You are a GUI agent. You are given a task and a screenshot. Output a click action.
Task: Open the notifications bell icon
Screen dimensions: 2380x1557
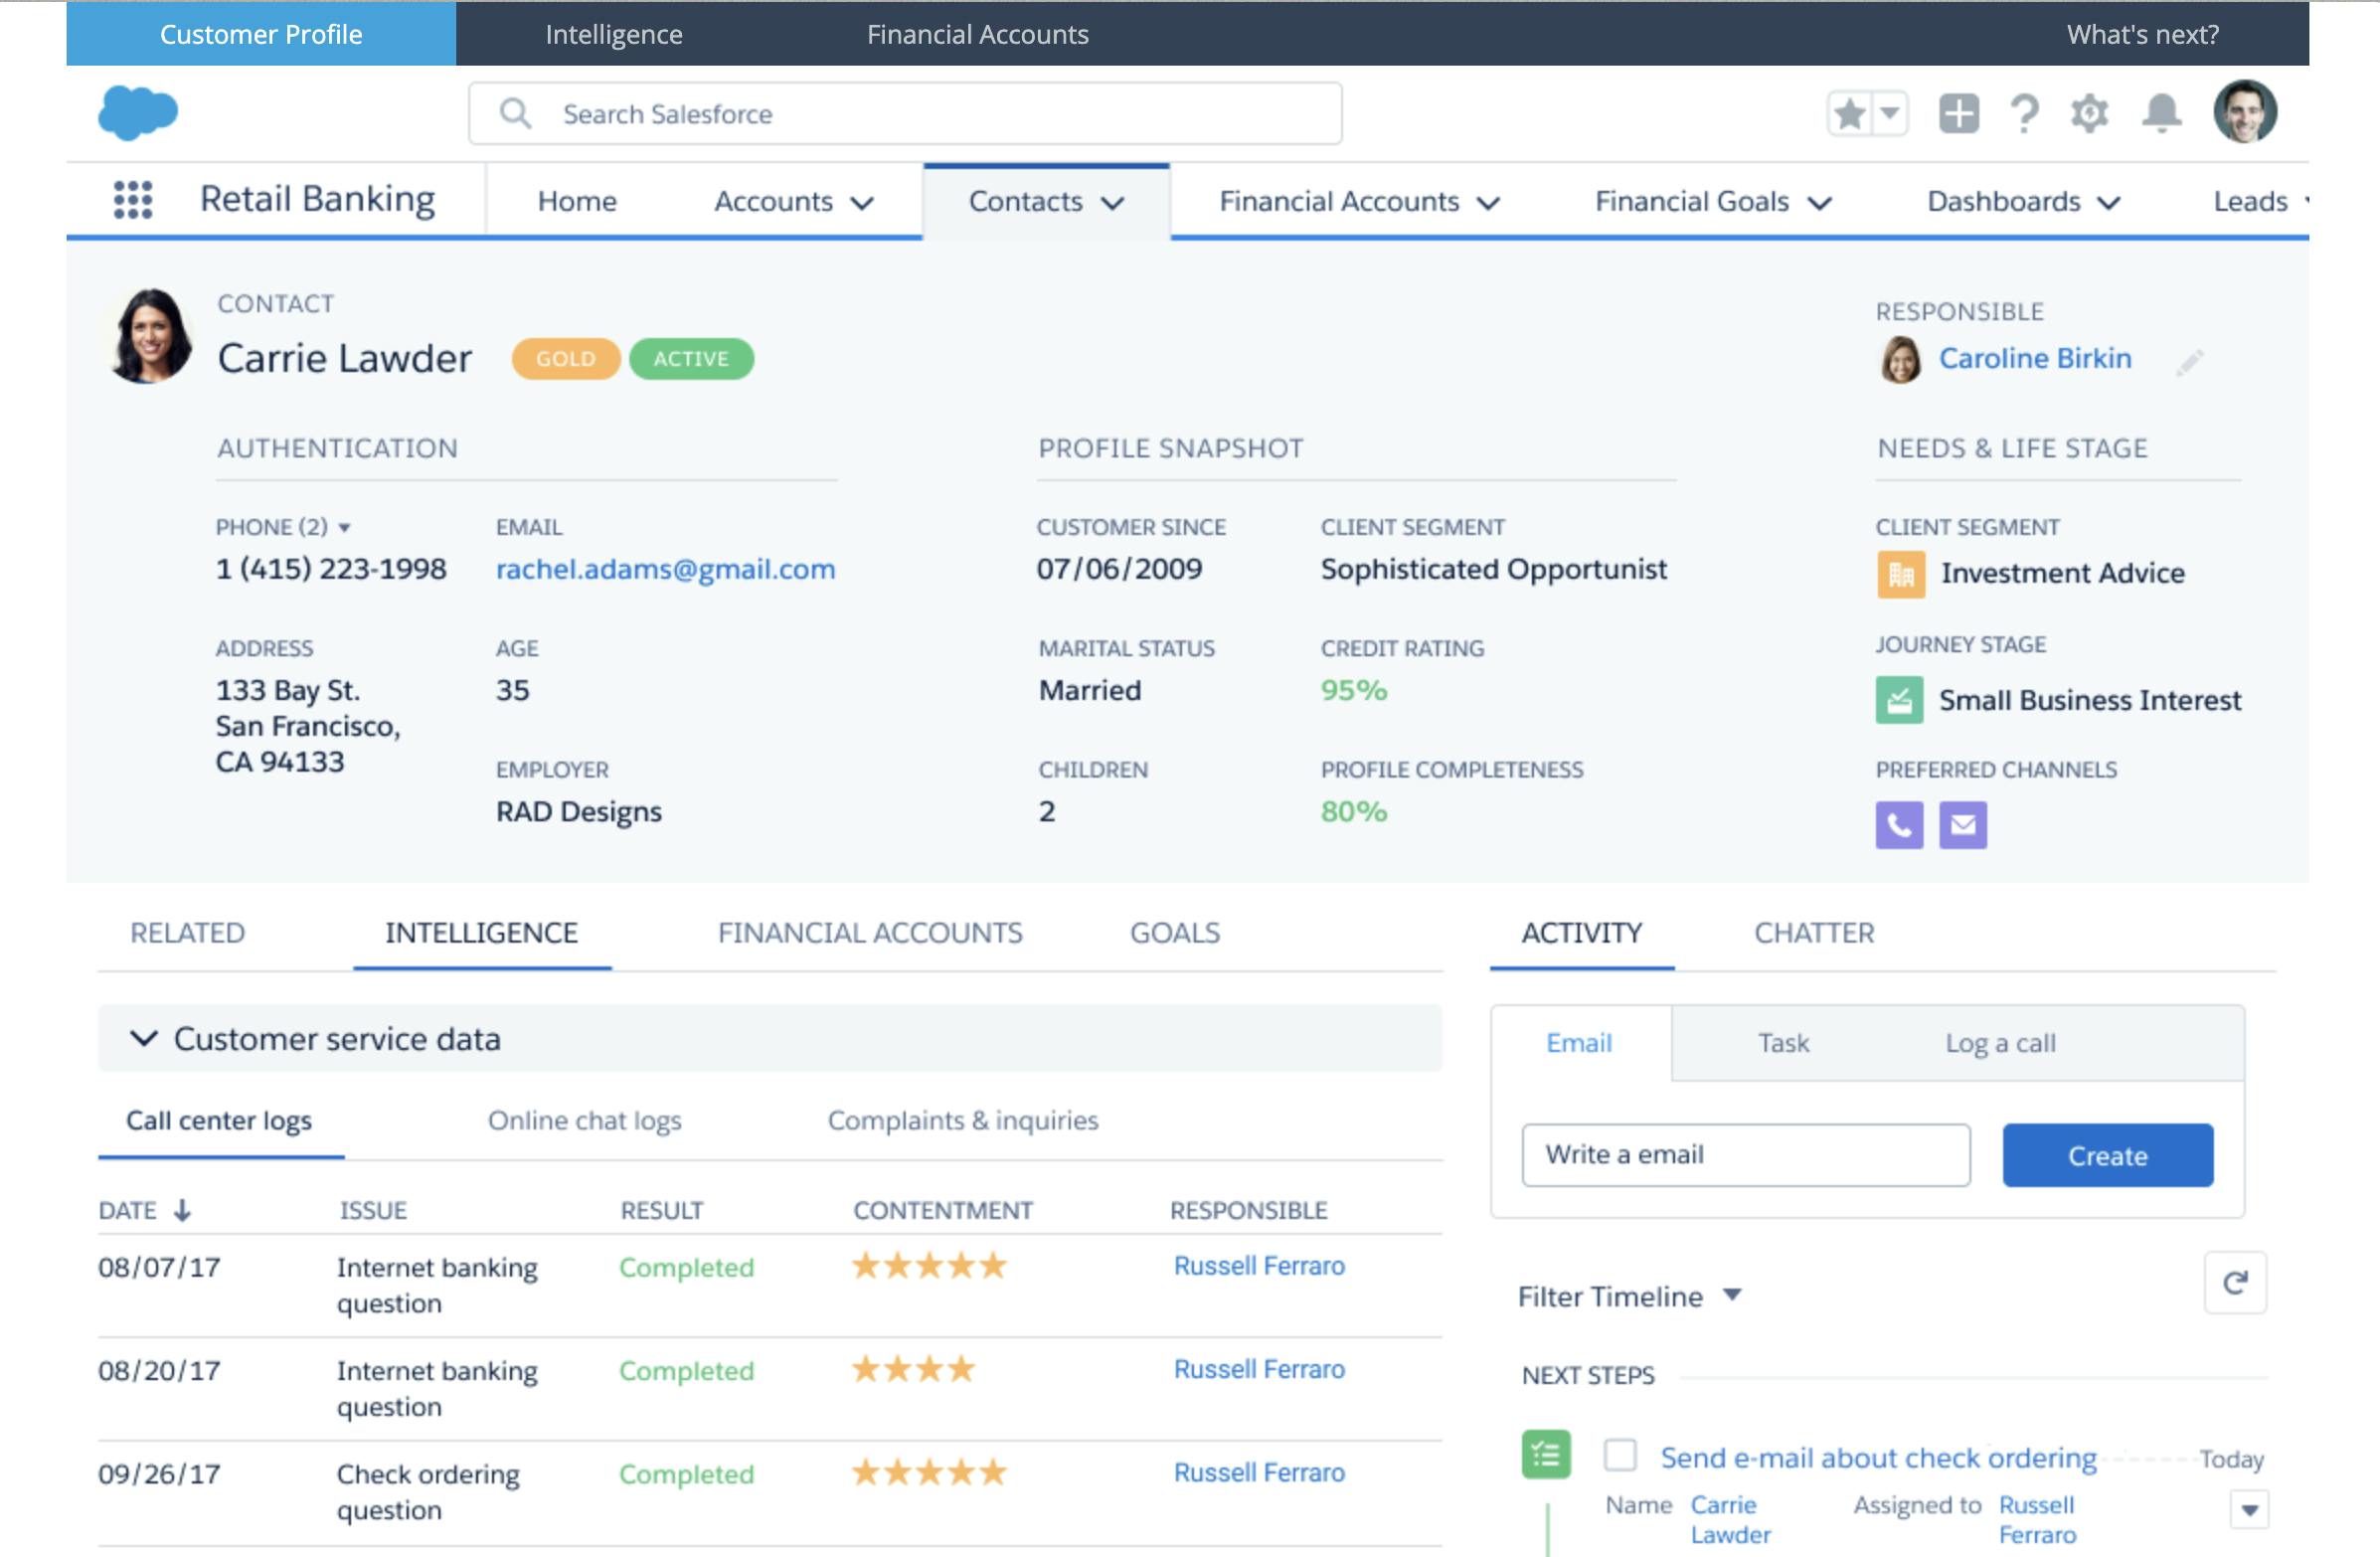[x=2161, y=113]
